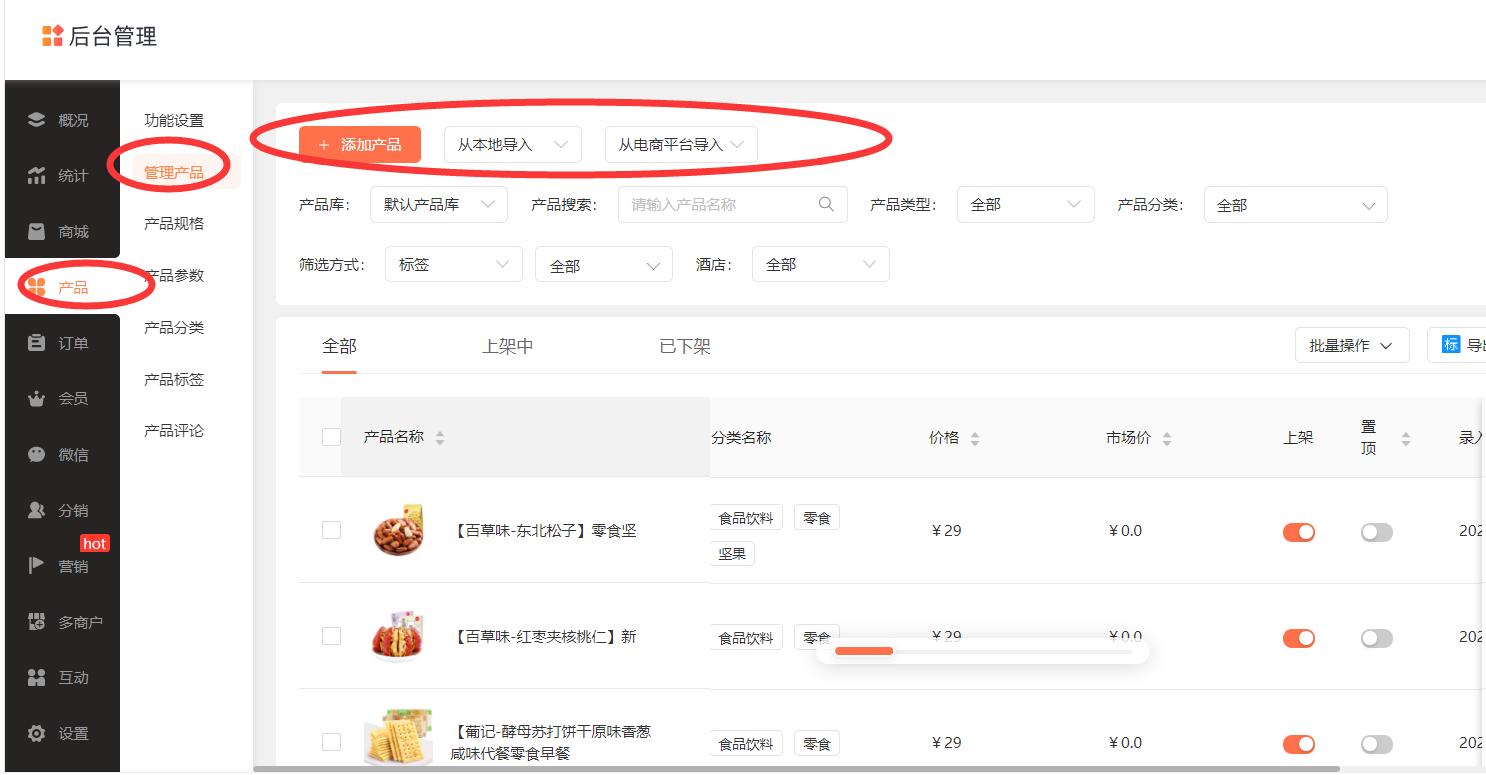
Task: Click the 添加产品 add product button
Action: [x=359, y=144]
